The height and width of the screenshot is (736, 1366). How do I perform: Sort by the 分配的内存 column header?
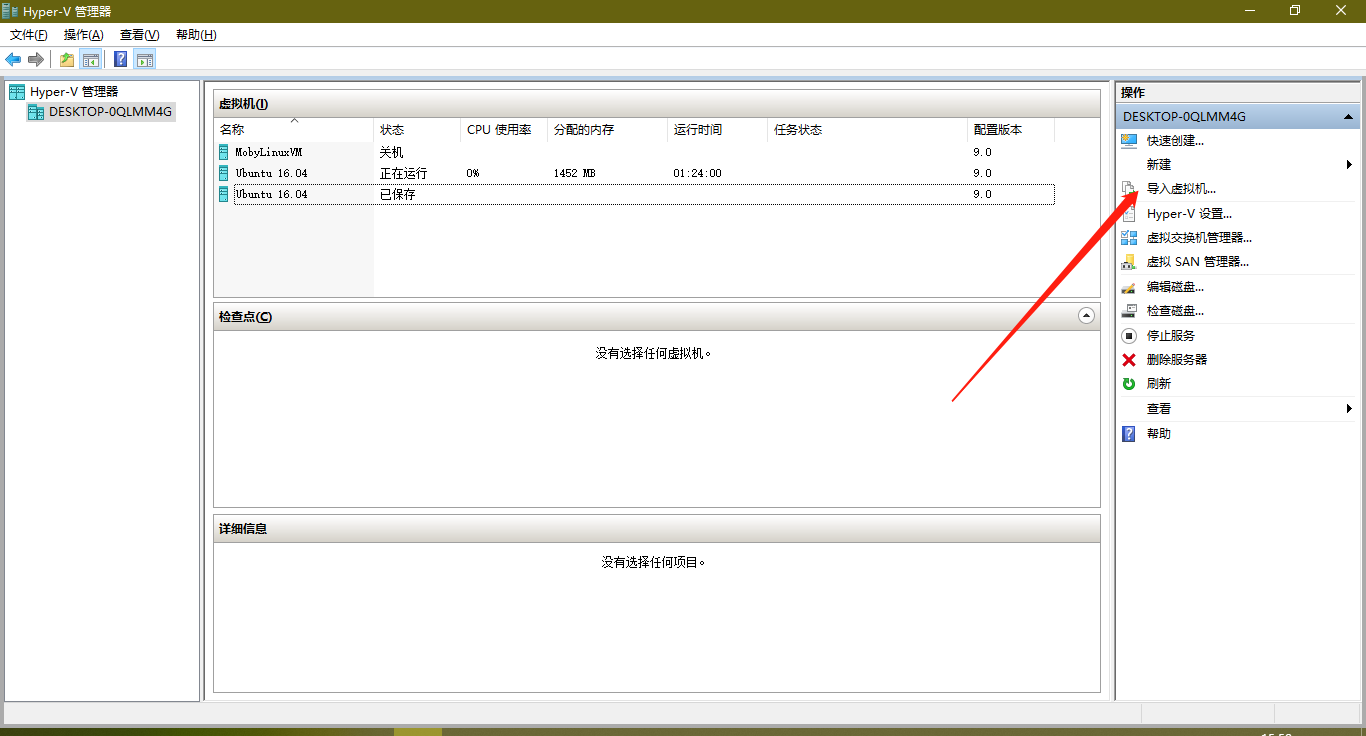607,130
